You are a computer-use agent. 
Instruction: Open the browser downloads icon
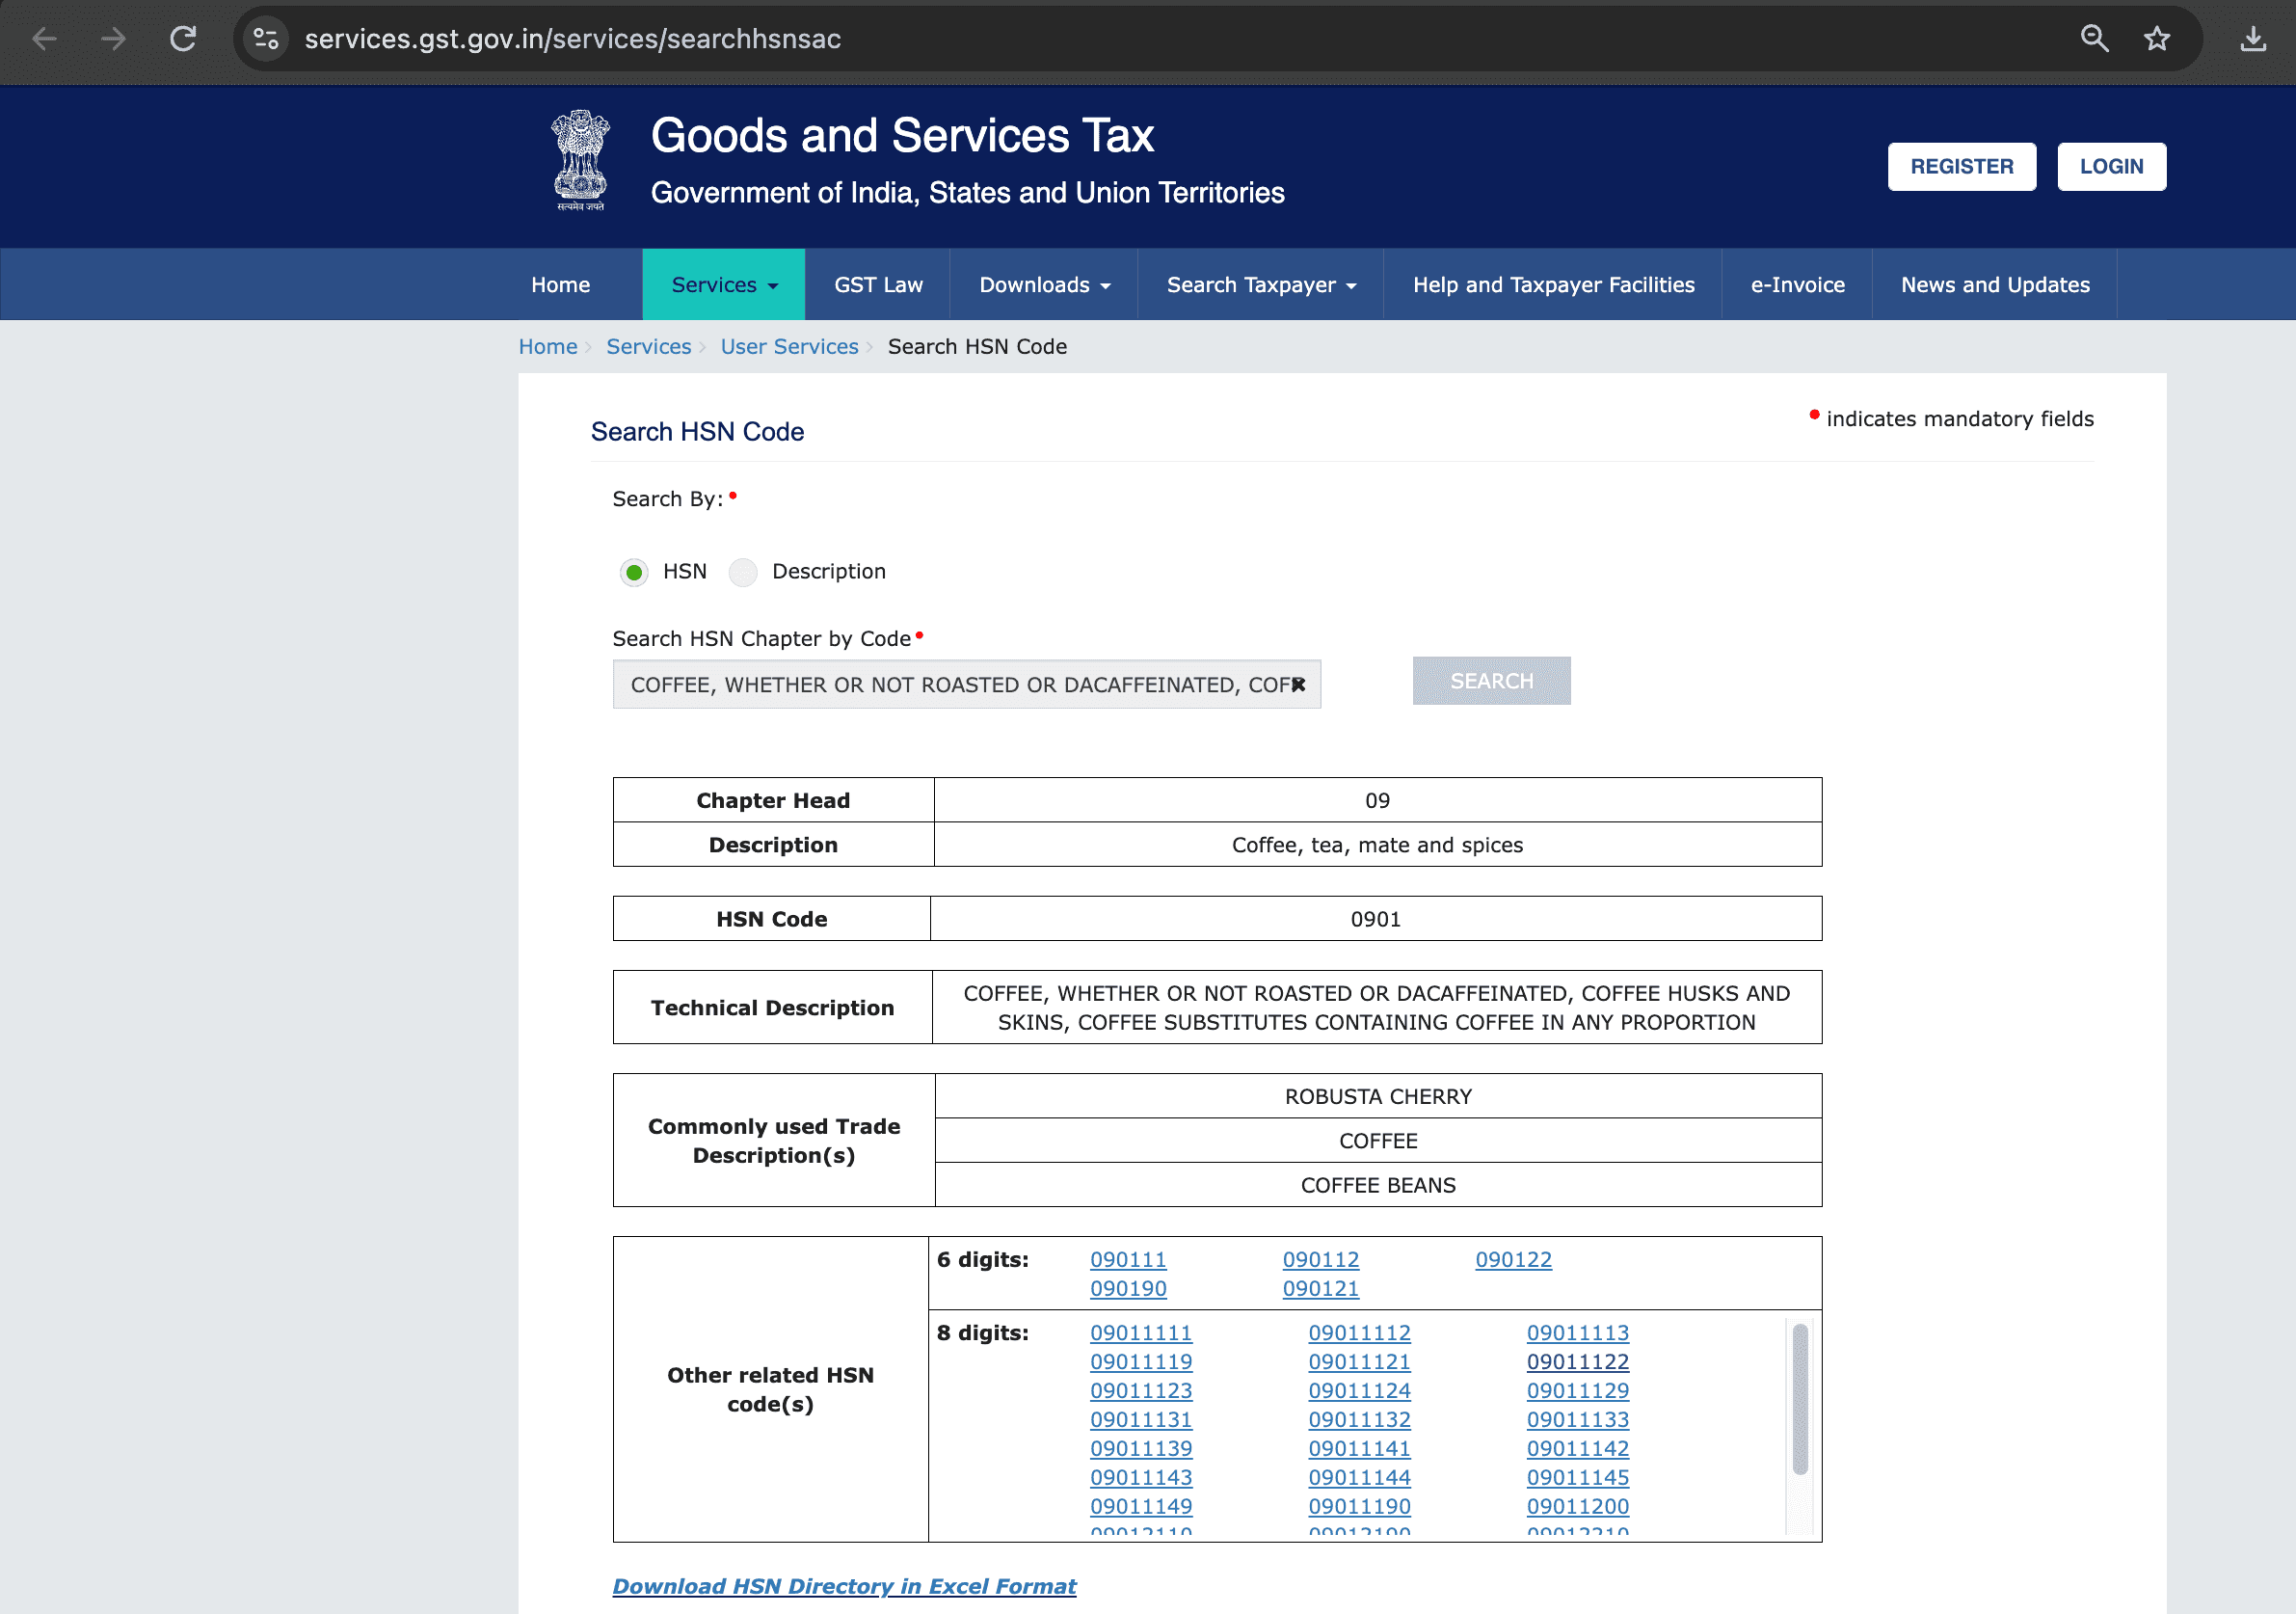[x=2253, y=39]
